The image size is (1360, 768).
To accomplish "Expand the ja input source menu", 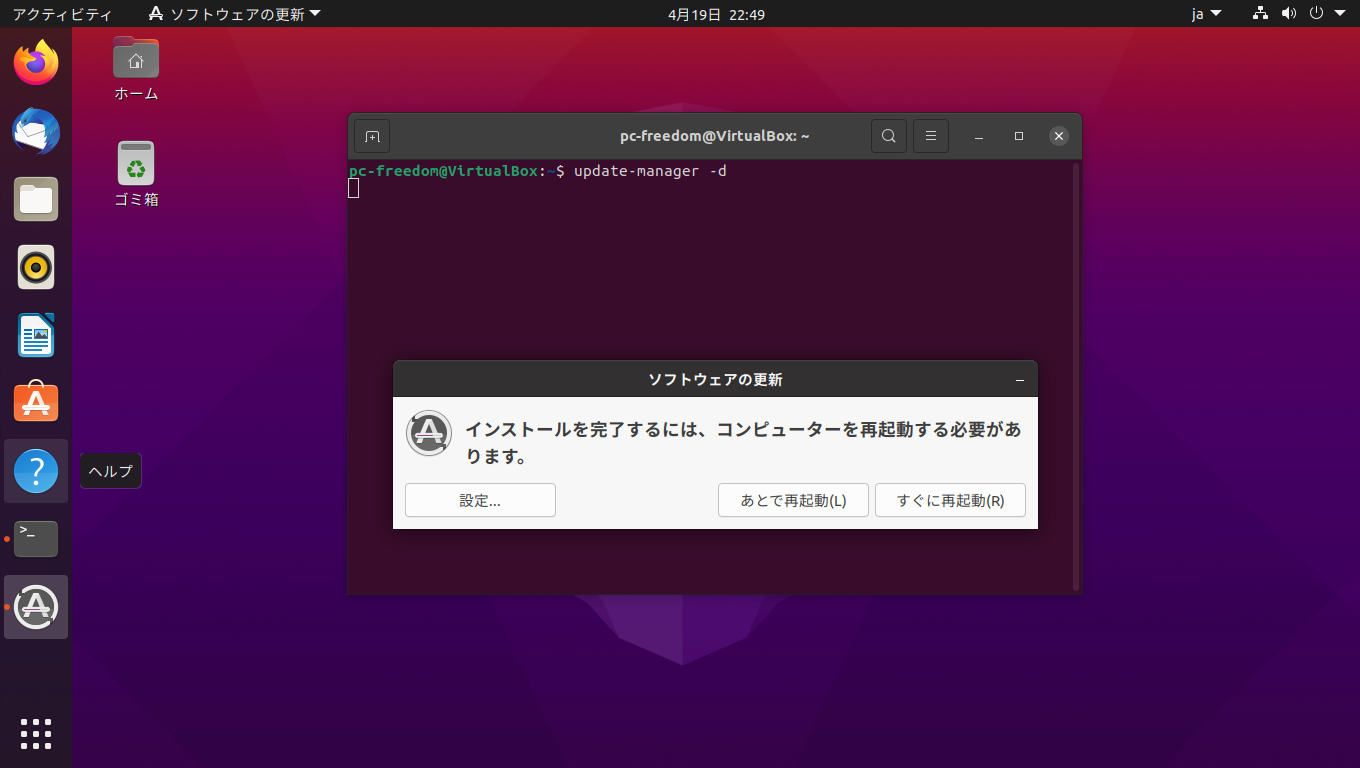I will point(1206,14).
